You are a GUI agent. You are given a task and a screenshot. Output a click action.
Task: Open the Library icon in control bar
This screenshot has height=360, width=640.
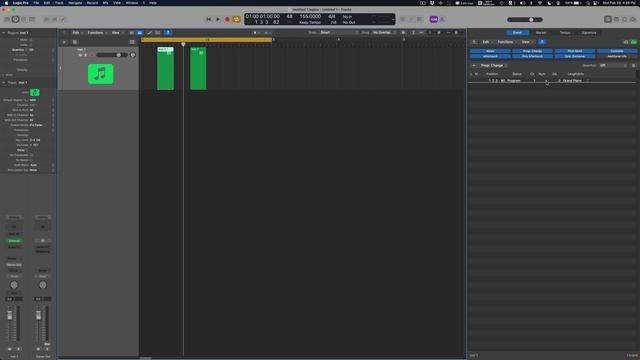coord(7,19)
